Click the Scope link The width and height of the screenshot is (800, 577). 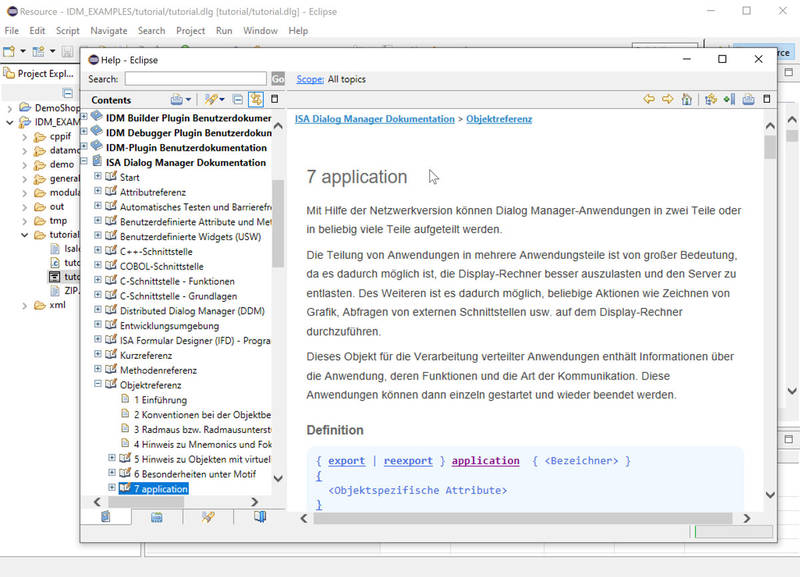click(310, 79)
